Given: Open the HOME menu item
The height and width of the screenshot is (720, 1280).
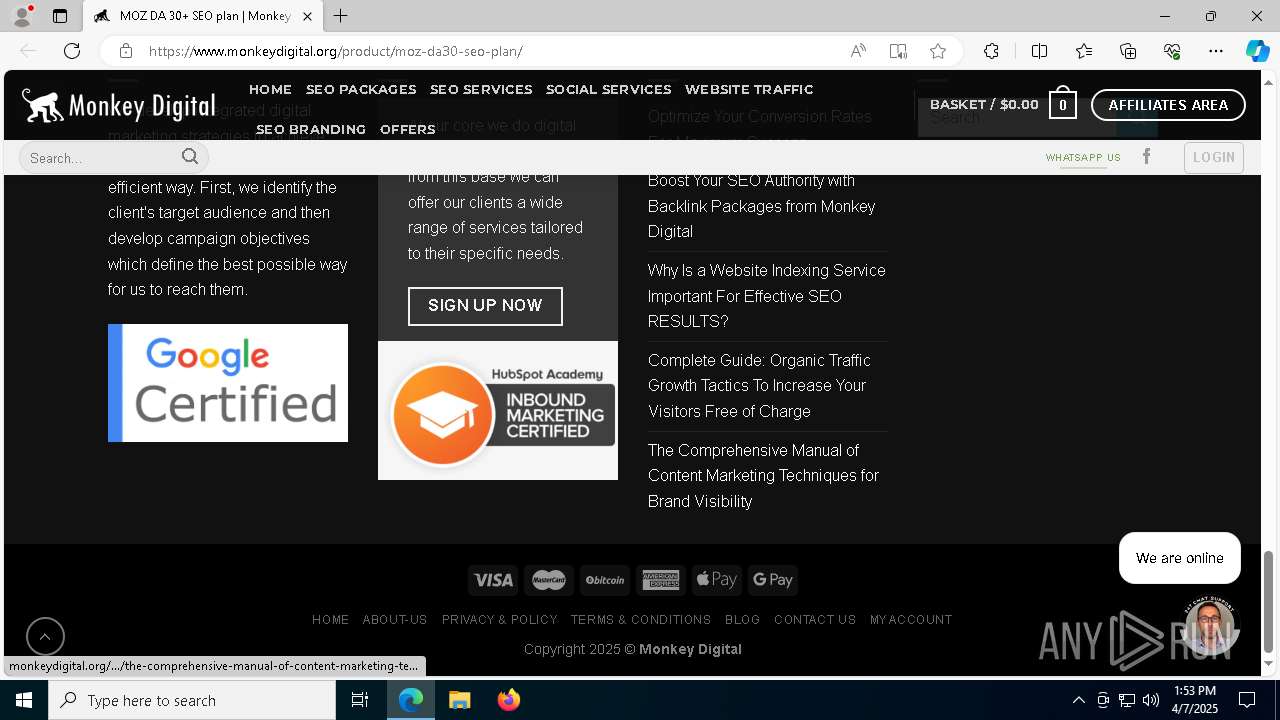Looking at the screenshot, I should (x=270, y=89).
